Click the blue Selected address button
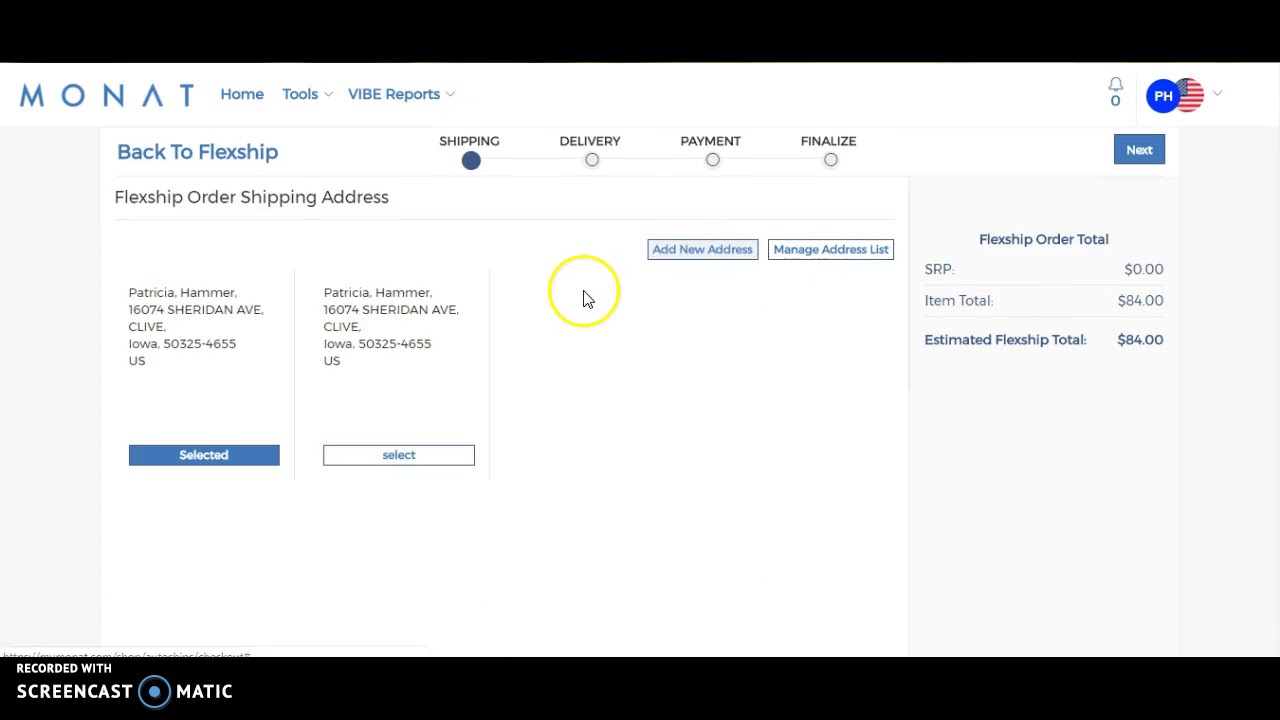Viewport: 1280px width, 720px height. (204, 455)
